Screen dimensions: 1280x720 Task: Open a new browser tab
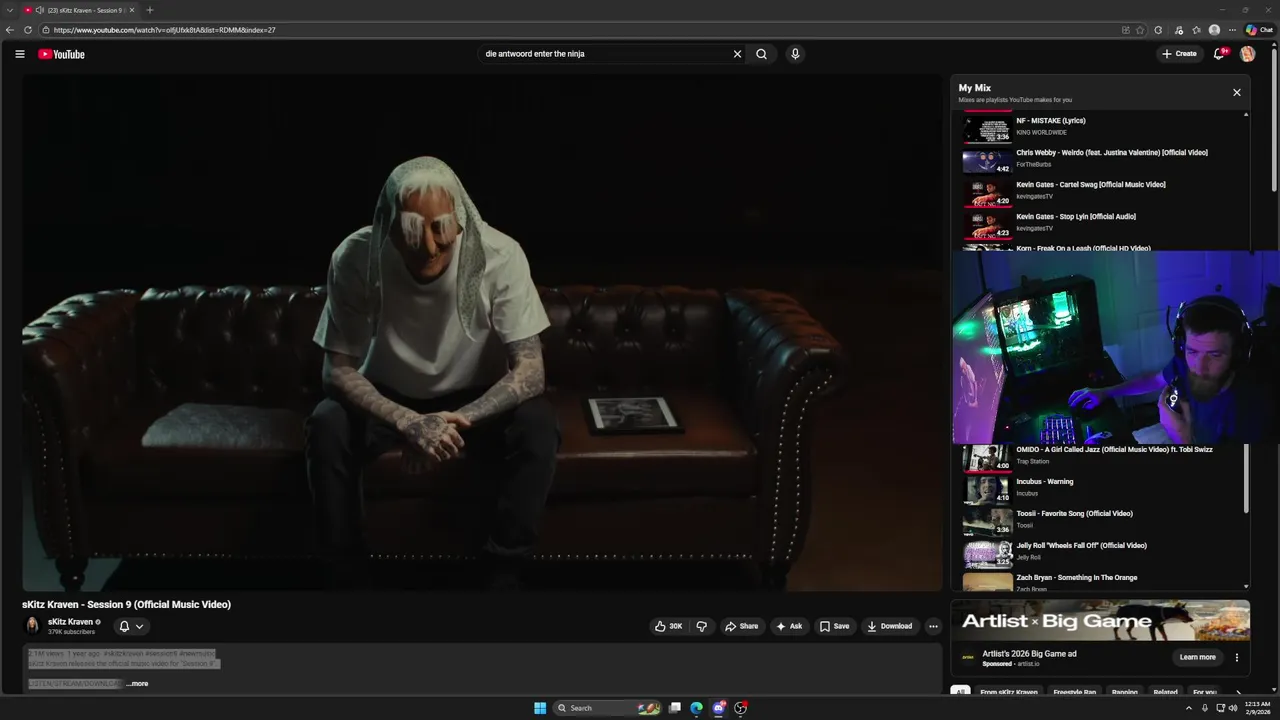150,10
